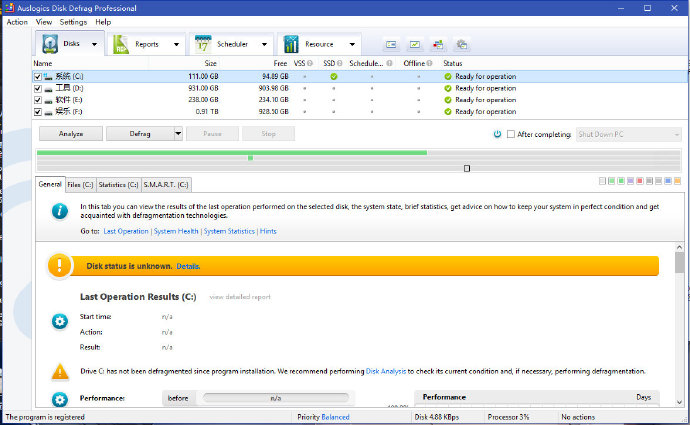Click the SSD column help icon
Screen dimensions: 690x425
pos(339,63)
